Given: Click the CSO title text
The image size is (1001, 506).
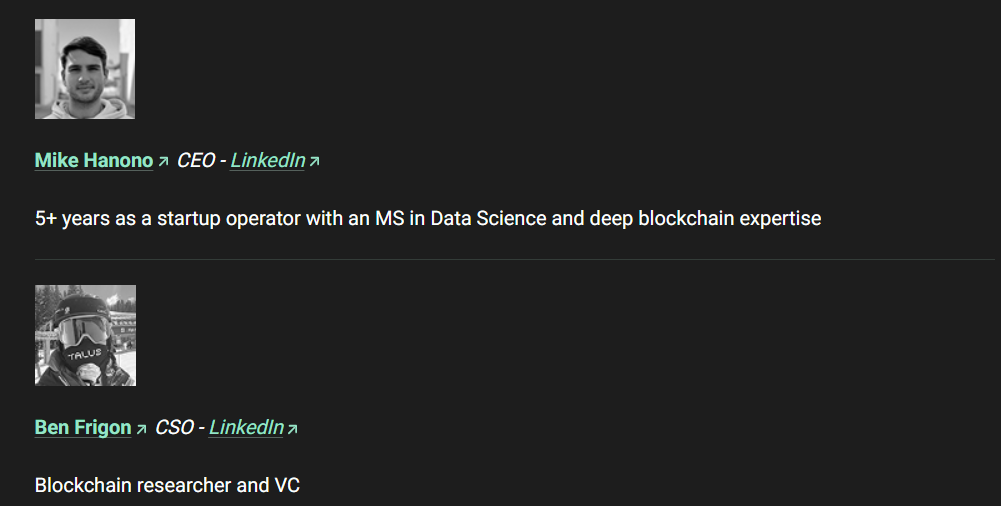Looking at the screenshot, I should point(174,427).
